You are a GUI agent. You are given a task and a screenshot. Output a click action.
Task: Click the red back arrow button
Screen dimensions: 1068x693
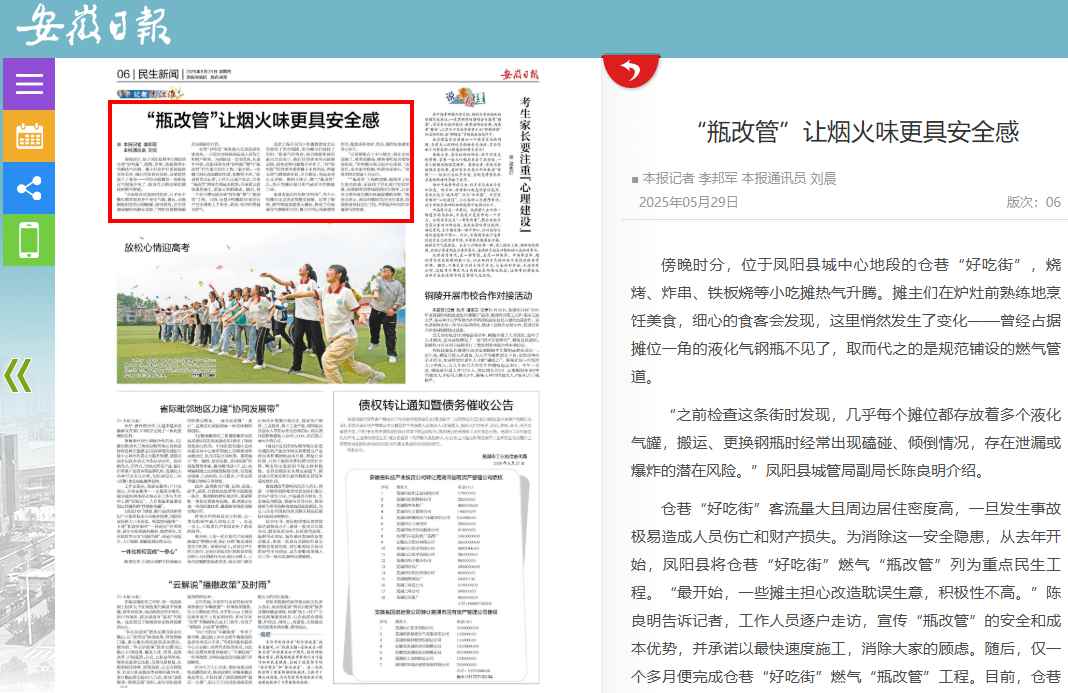(x=631, y=70)
